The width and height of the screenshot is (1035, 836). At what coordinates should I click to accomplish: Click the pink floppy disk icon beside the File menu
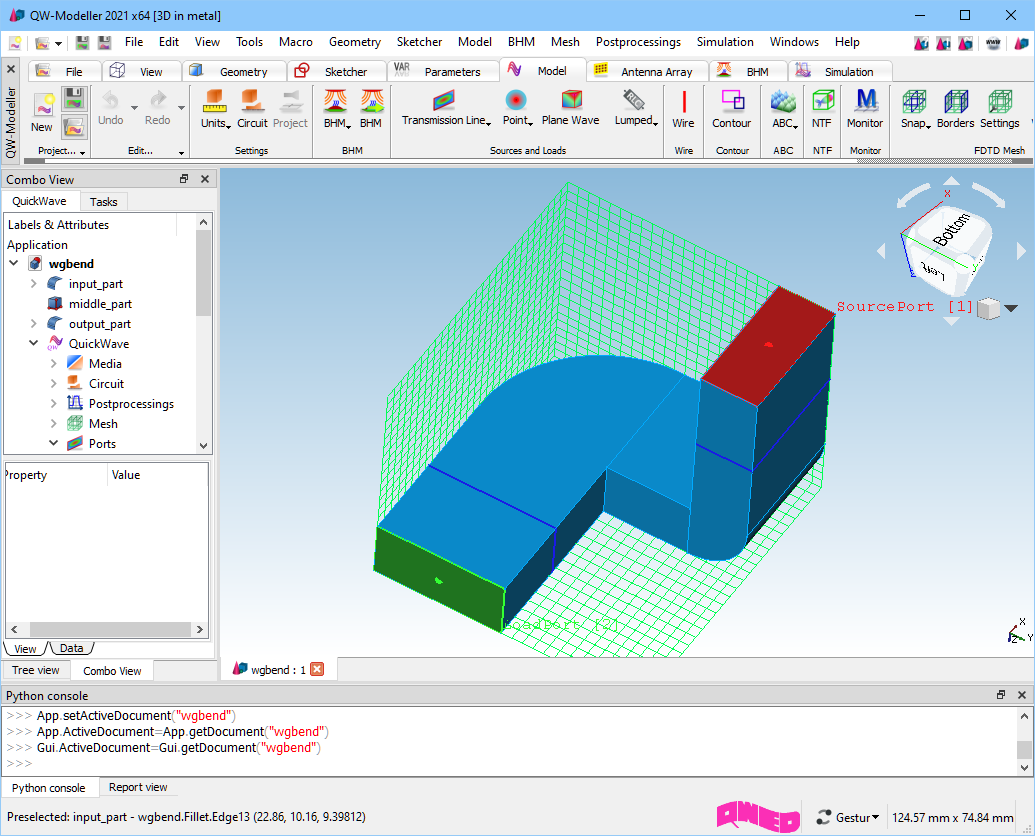(104, 43)
